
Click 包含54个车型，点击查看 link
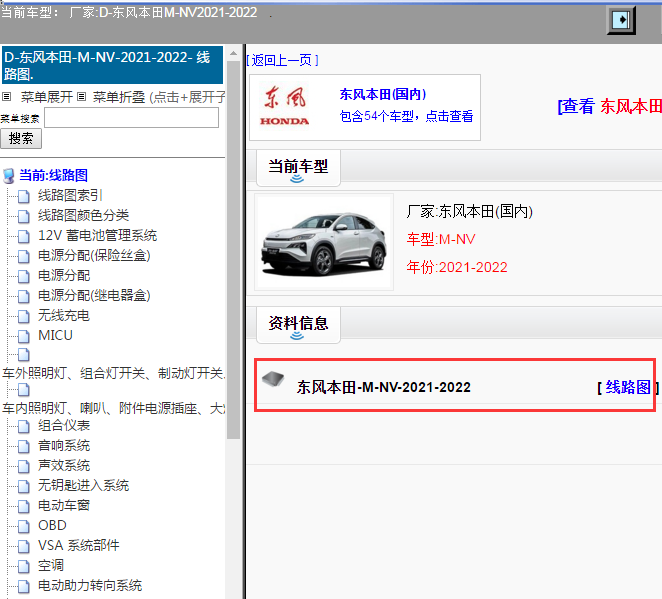pyautogui.click(x=406, y=116)
